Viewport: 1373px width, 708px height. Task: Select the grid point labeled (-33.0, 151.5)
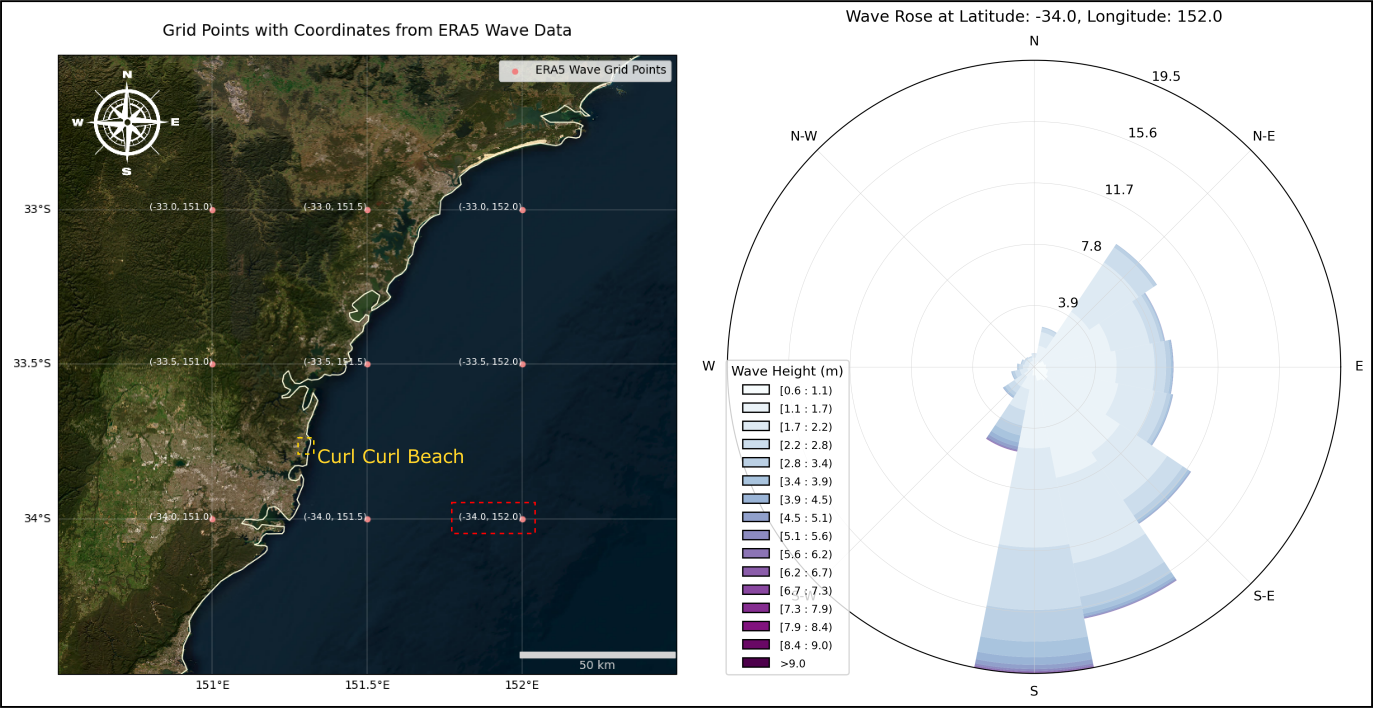367,209
